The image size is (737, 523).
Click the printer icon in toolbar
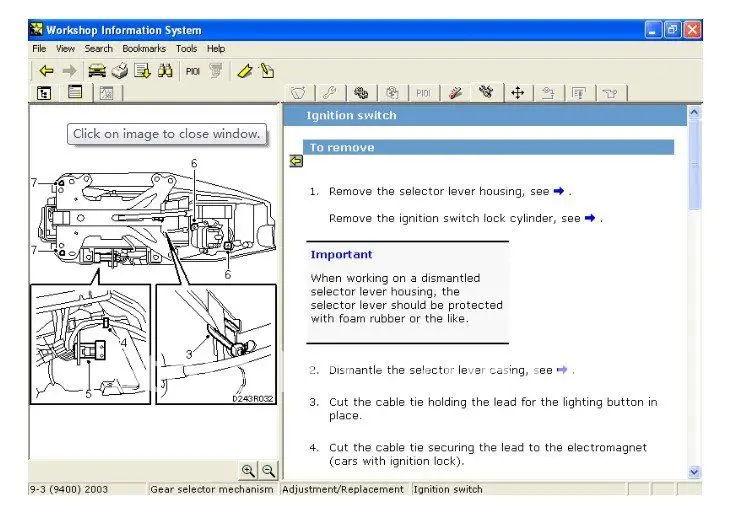coord(120,71)
